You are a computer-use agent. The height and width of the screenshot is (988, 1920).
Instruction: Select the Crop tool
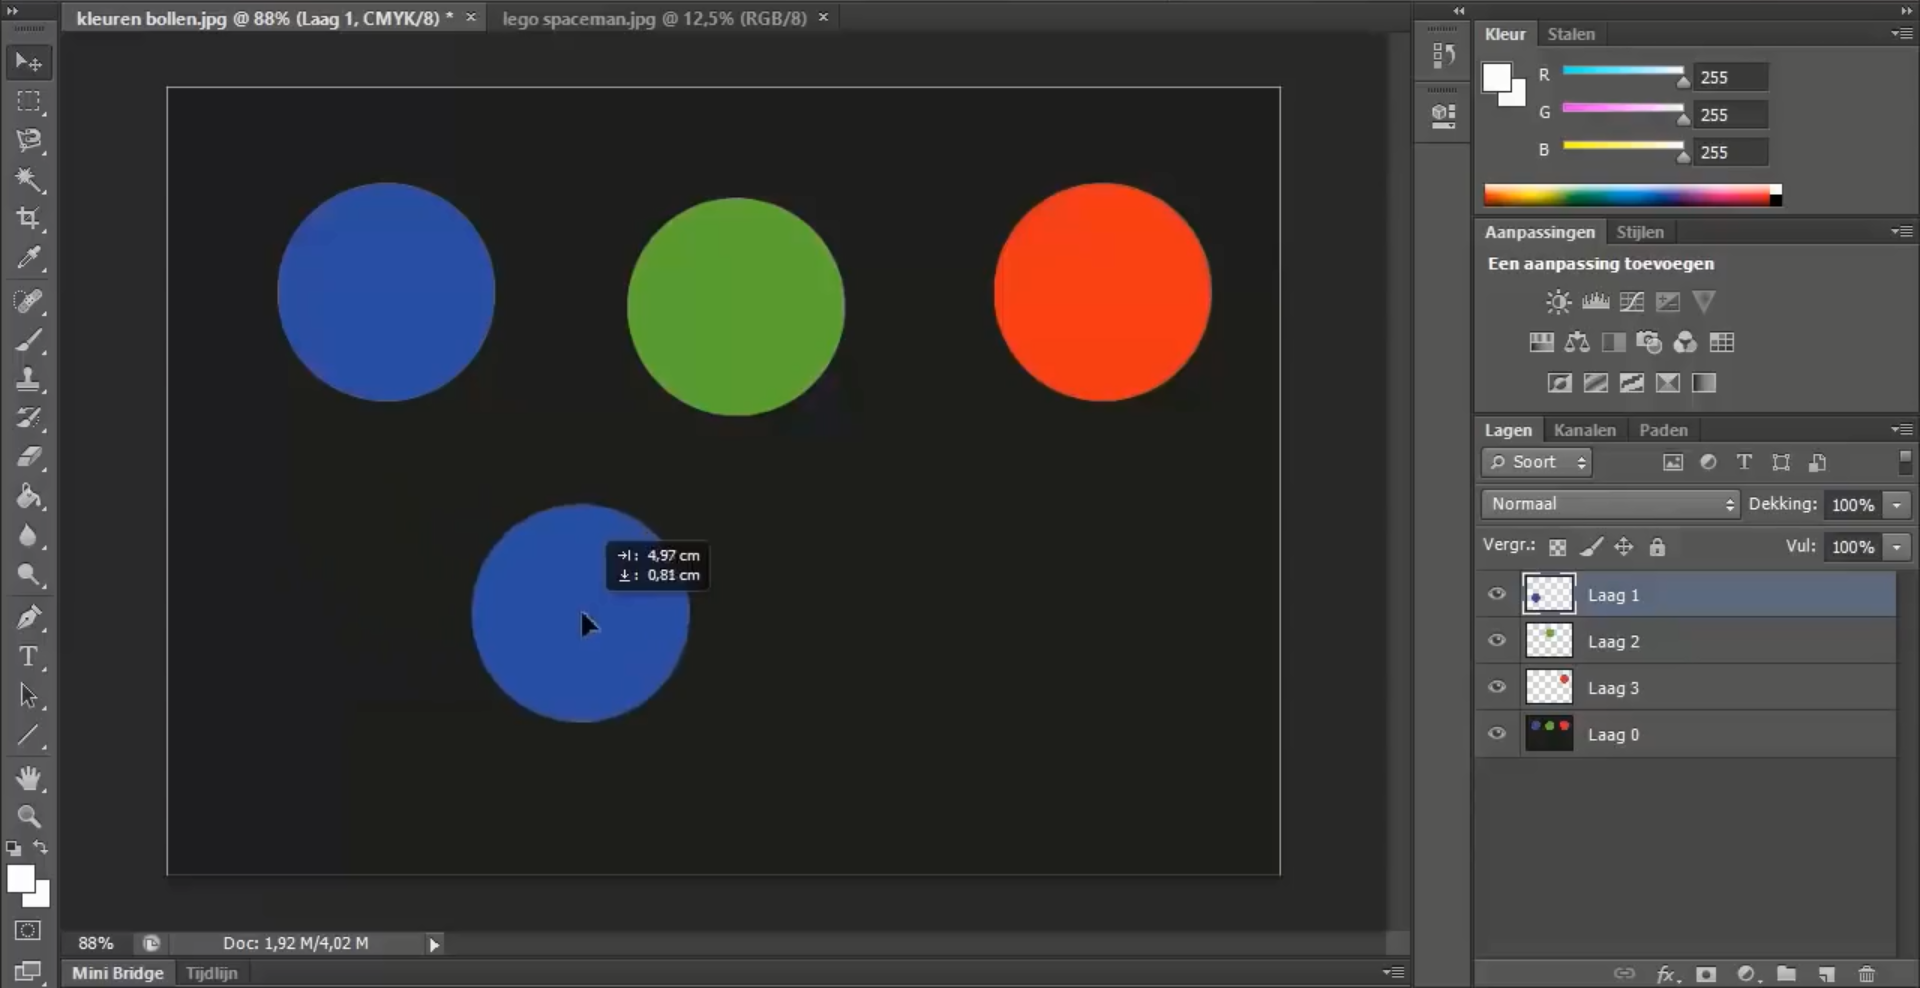(28, 219)
